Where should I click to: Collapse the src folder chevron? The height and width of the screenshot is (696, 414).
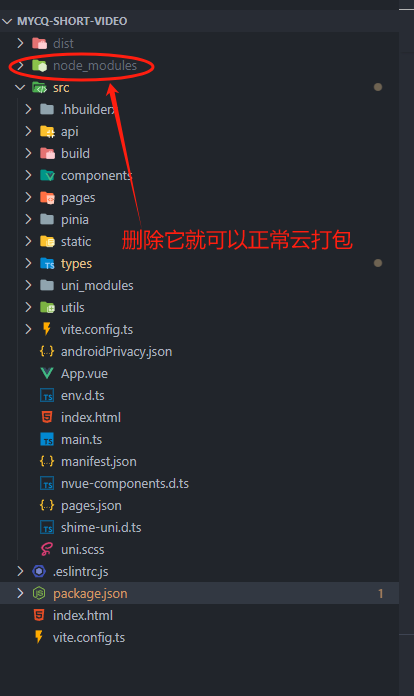click(20, 87)
